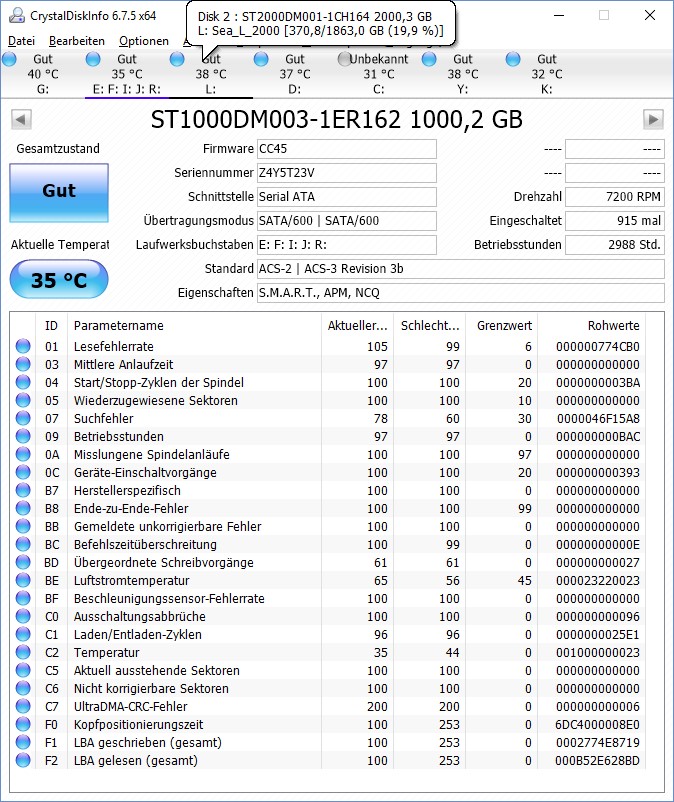Click the Firmware field CC45
The width and height of the screenshot is (674, 802).
tap(347, 149)
